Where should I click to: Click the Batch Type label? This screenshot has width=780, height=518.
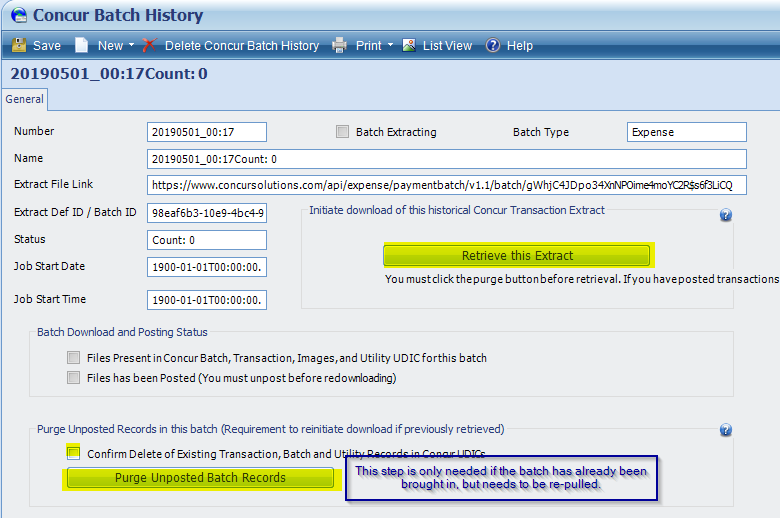click(541, 132)
